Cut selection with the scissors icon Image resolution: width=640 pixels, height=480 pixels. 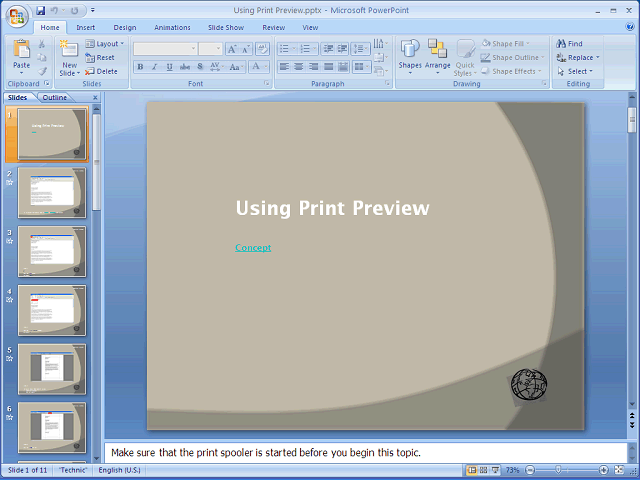[x=42, y=44]
